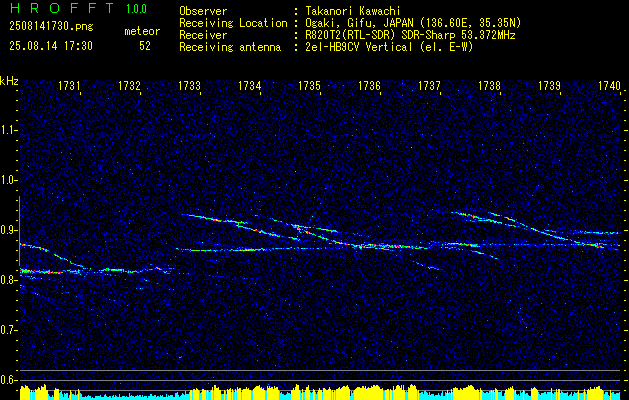629x400 pixels.
Task: Click the filename 2508141730.png
Action: point(51,27)
